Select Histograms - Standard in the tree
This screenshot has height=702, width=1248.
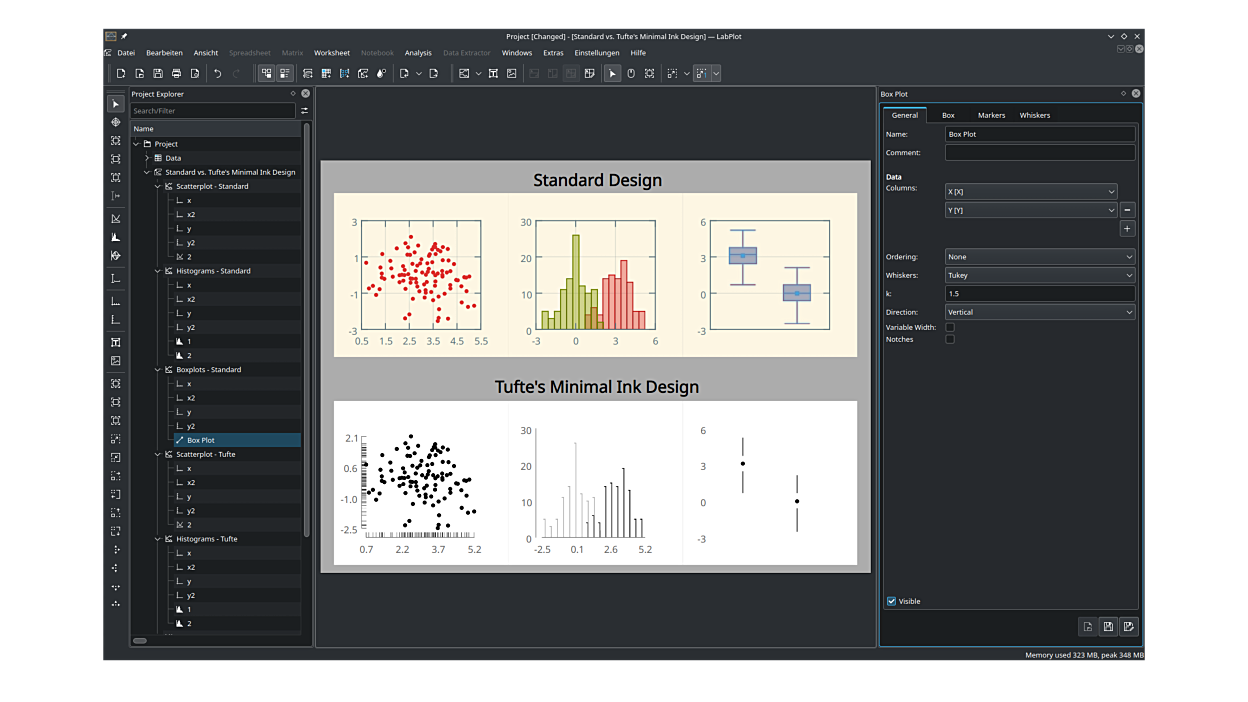(x=213, y=271)
